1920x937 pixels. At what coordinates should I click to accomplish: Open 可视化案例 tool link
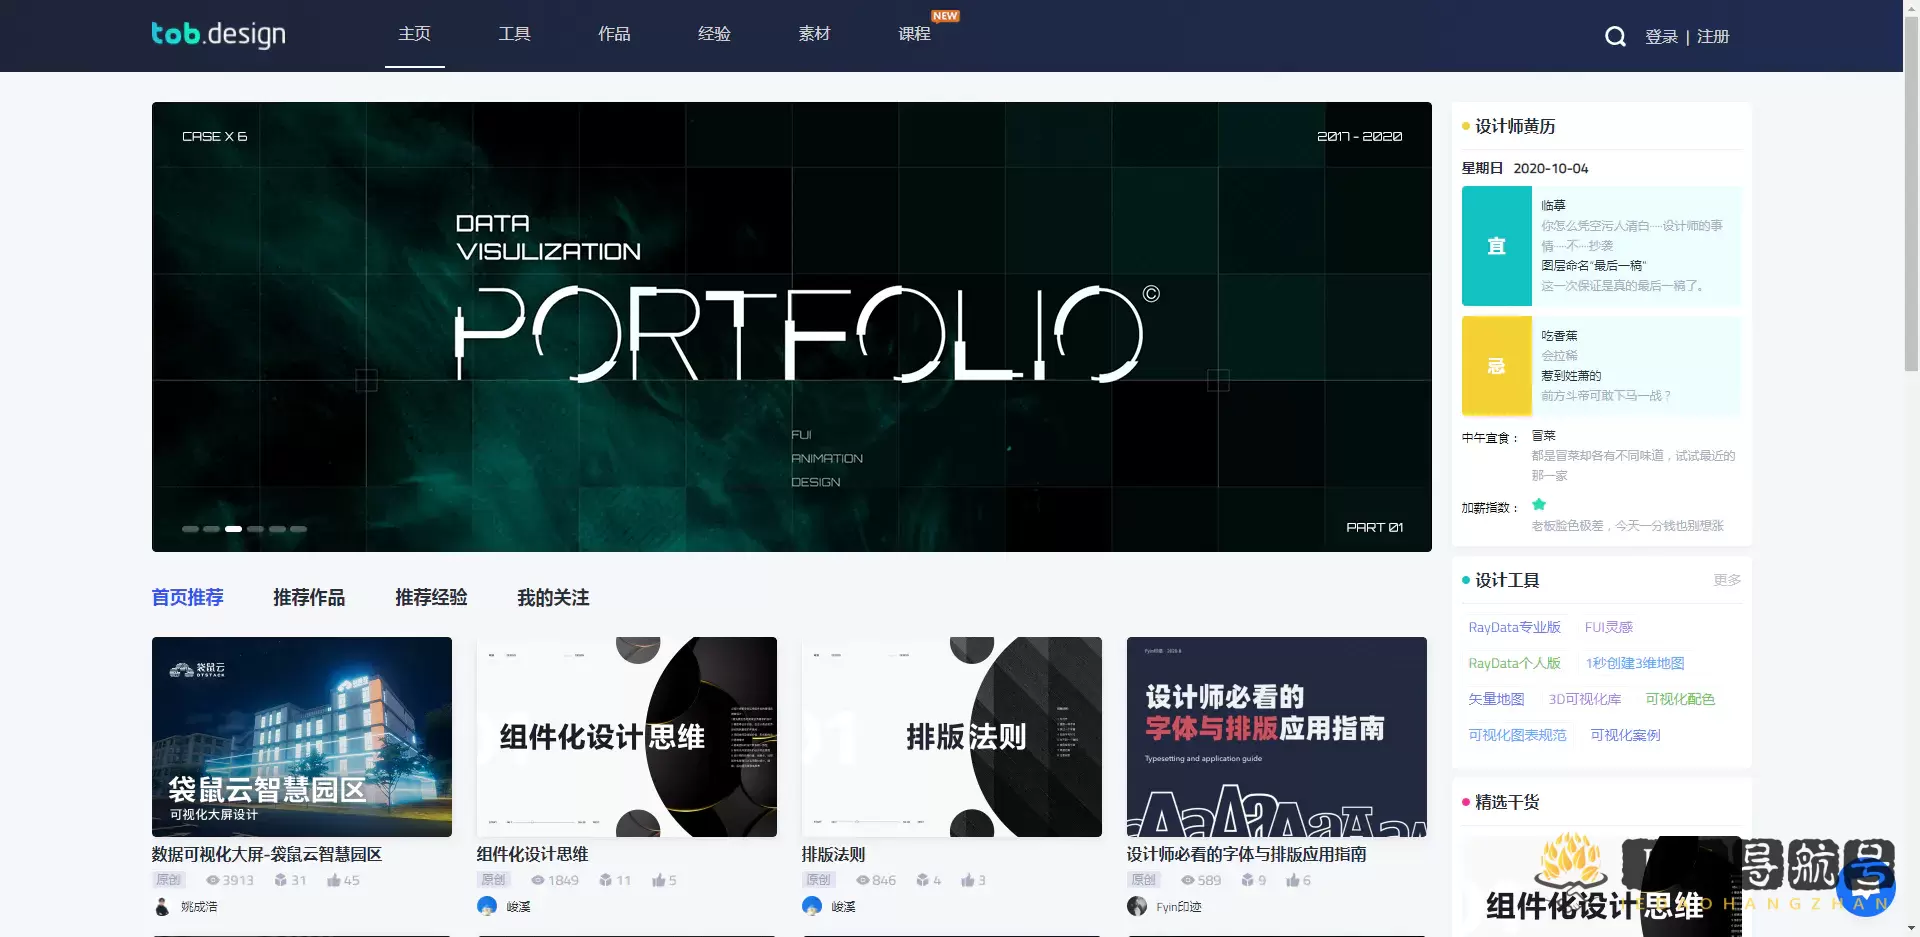pos(1625,735)
